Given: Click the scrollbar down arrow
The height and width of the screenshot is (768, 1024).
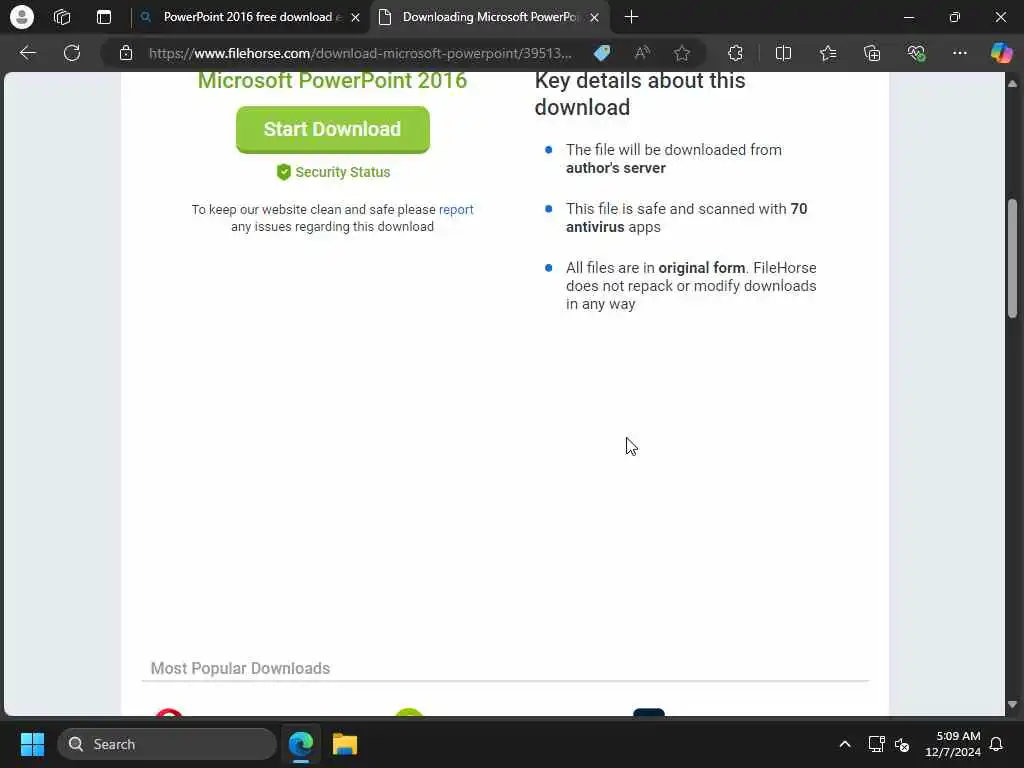Looking at the screenshot, I should point(1012,705).
